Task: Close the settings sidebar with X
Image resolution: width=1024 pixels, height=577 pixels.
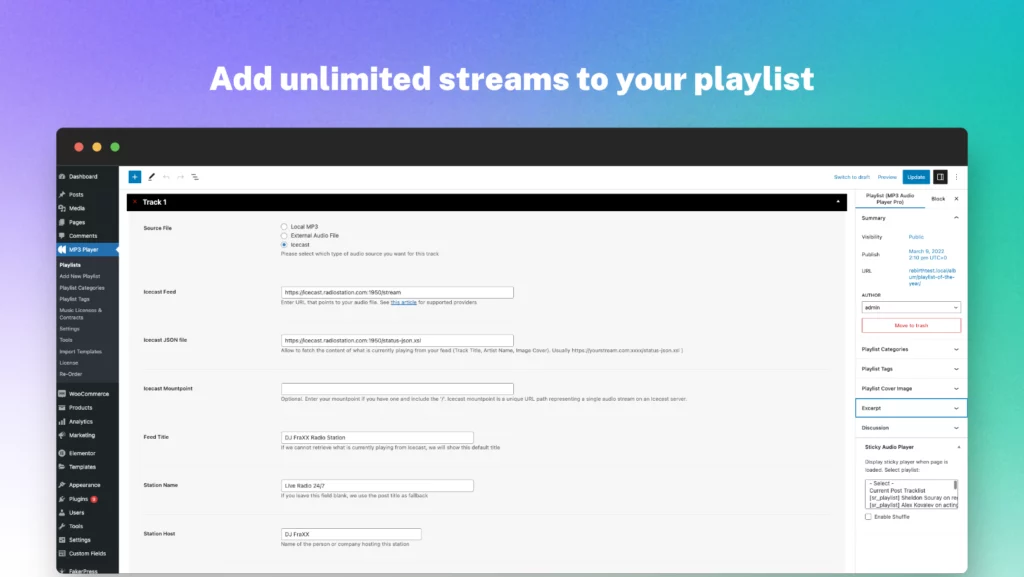Action: 956,198
